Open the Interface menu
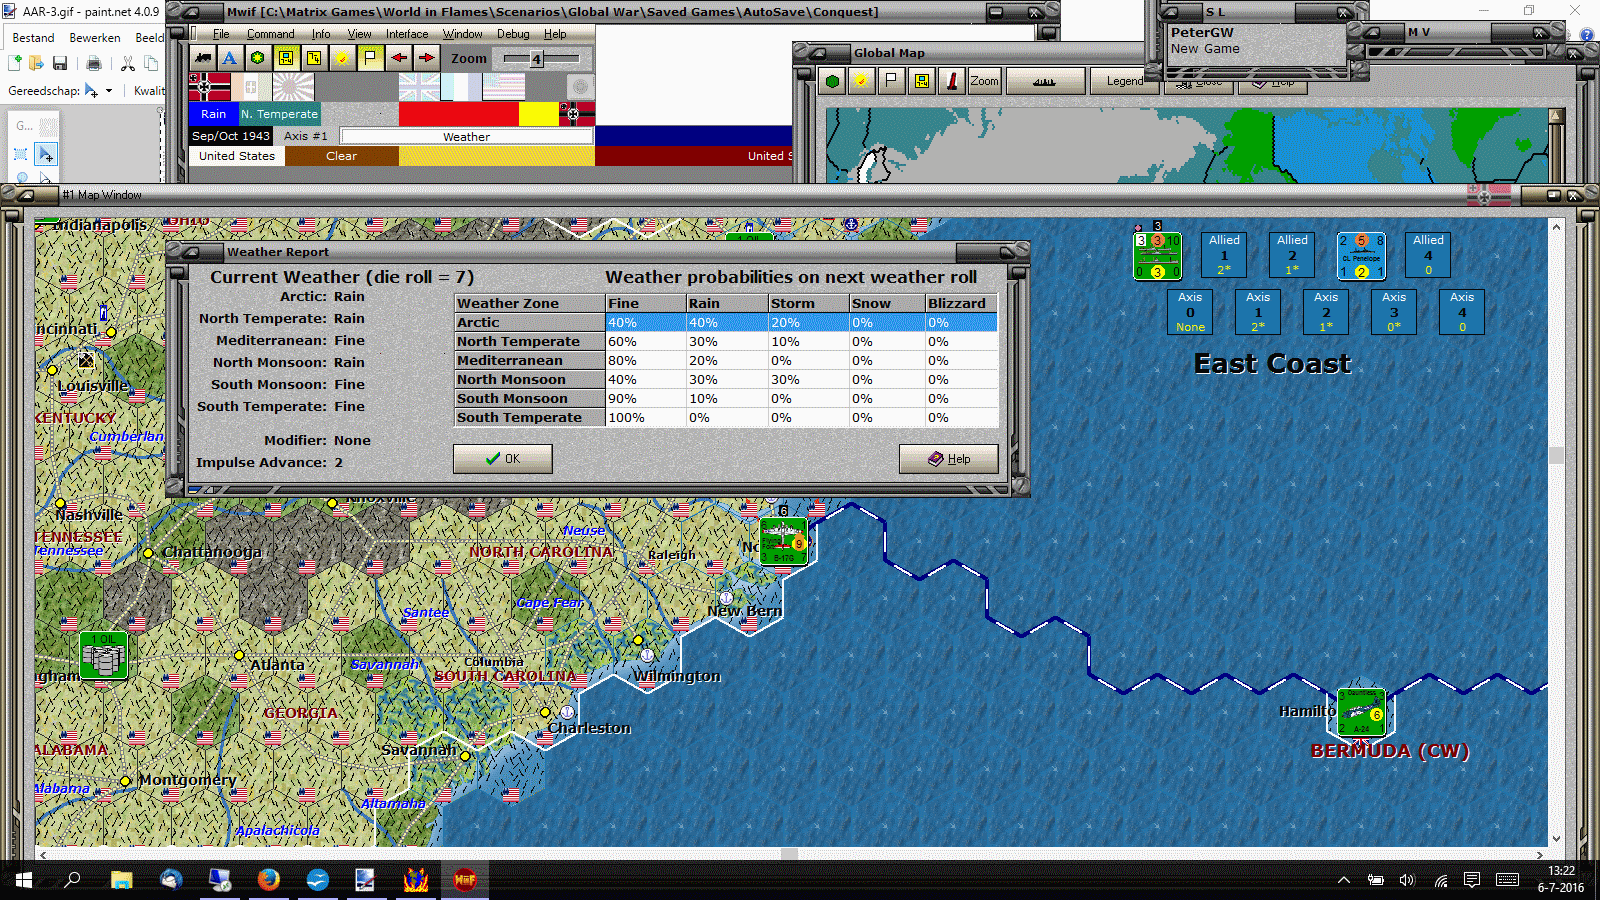1600x900 pixels. [x=407, y=34]
